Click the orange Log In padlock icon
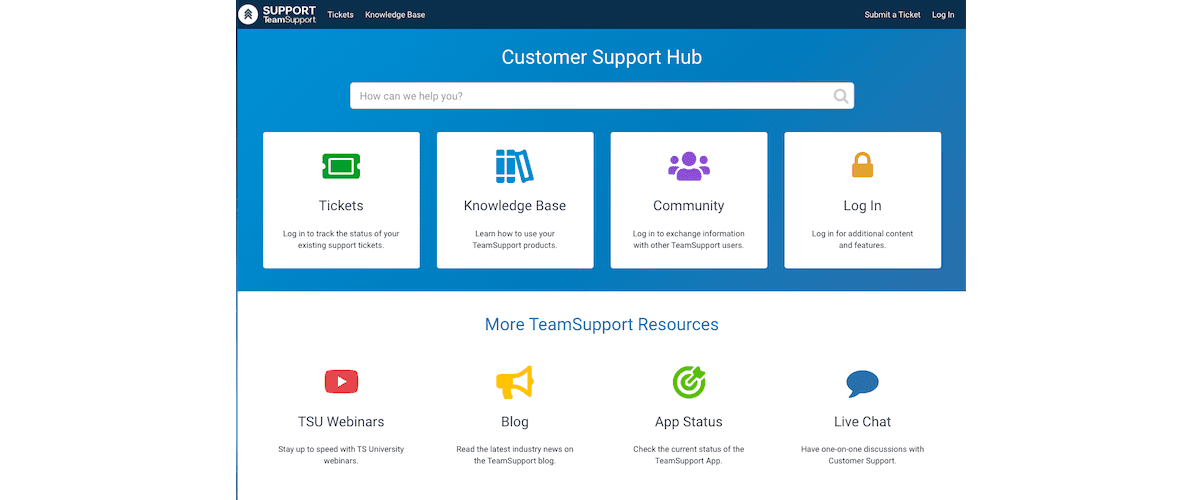The image size is (1202, 500). coord(862,165)
